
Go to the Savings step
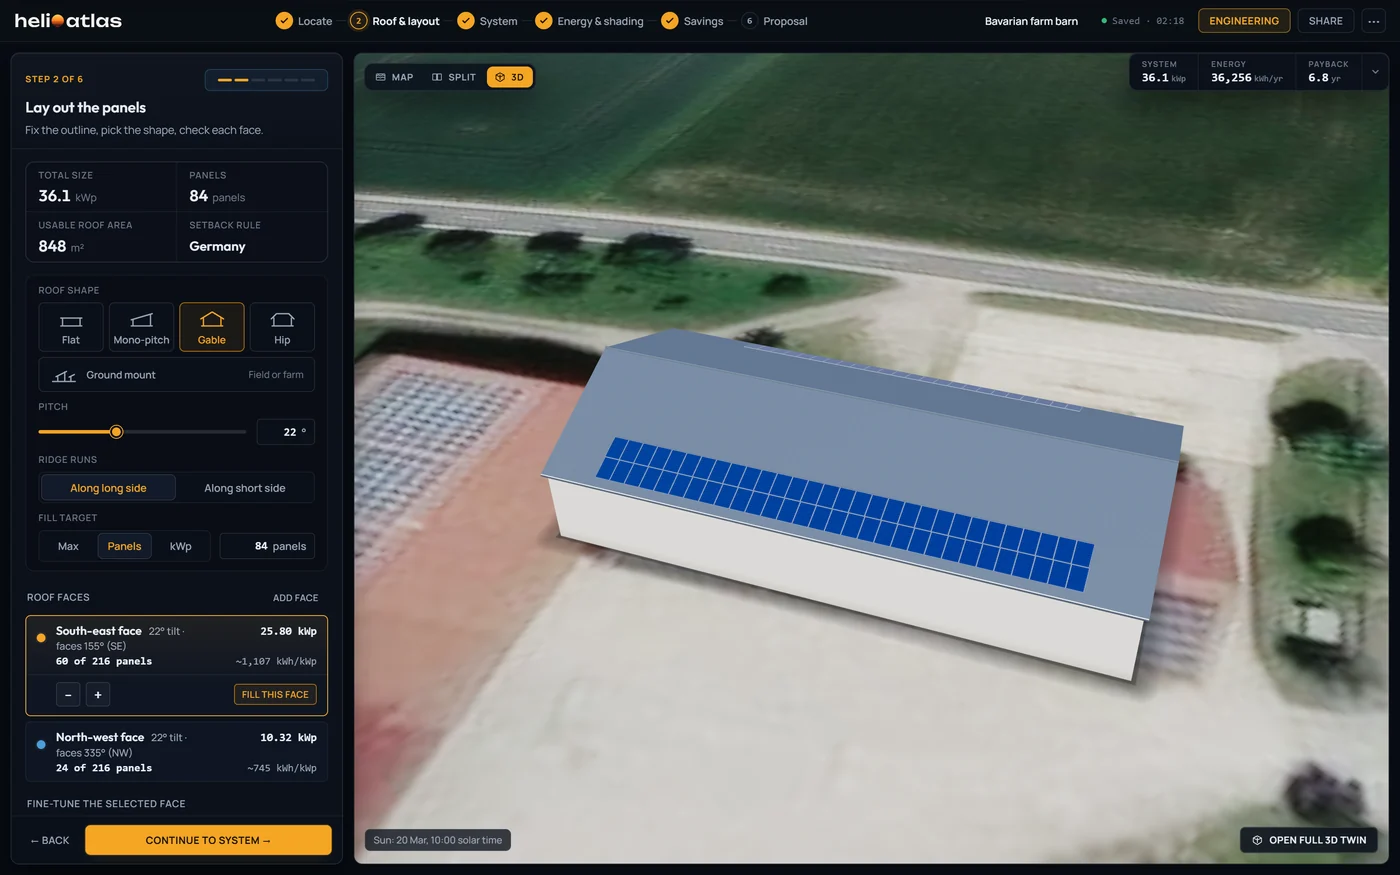692,21
